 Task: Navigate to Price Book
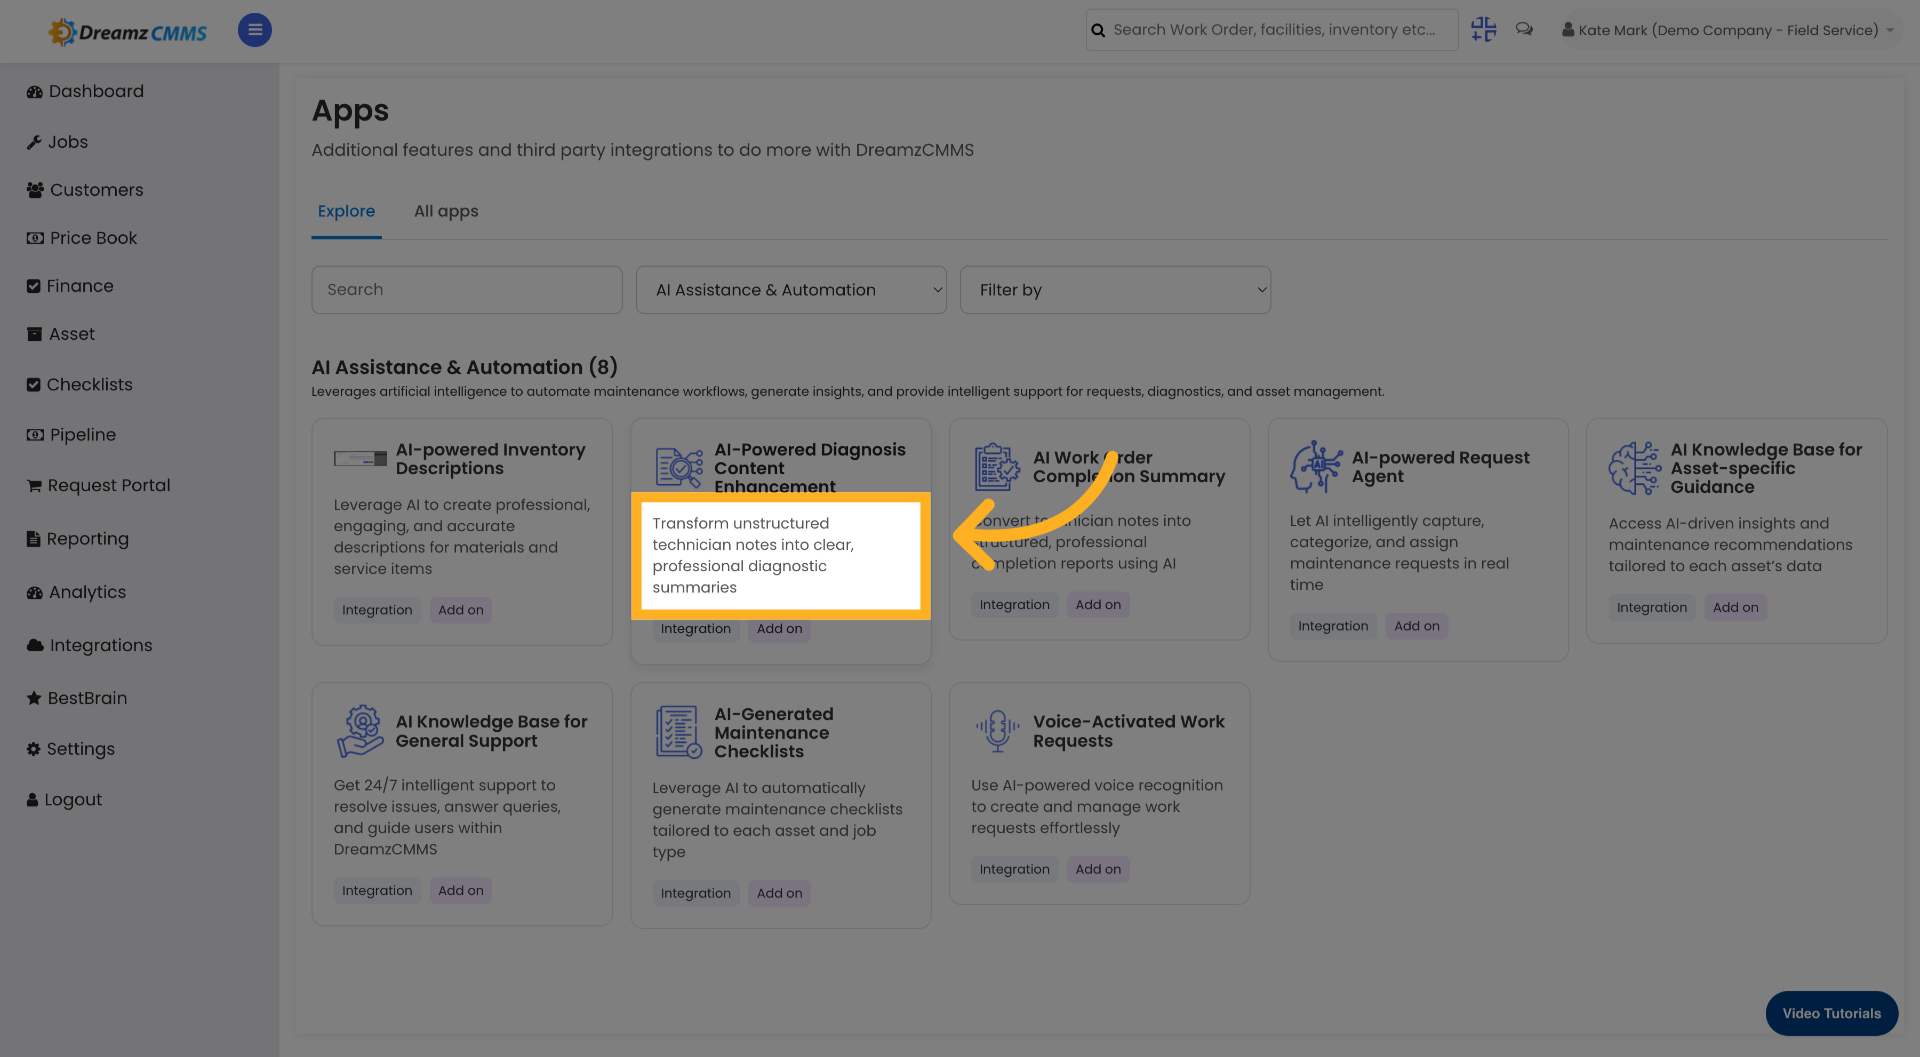pos(93,238)
